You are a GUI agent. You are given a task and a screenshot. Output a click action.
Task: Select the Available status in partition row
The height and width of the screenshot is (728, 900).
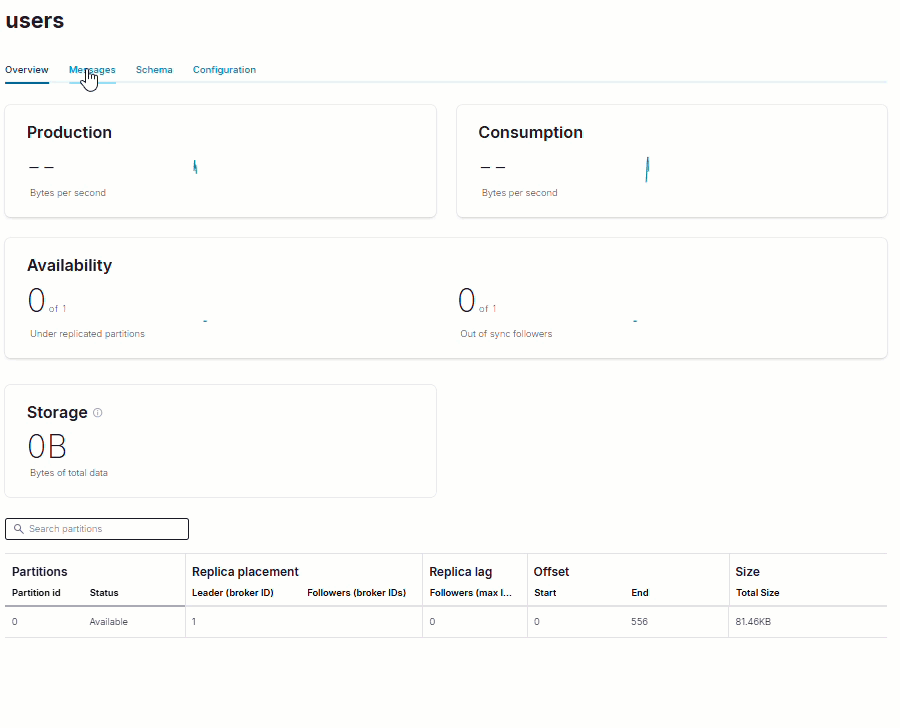pyautogui.click(x=108, y=622)
